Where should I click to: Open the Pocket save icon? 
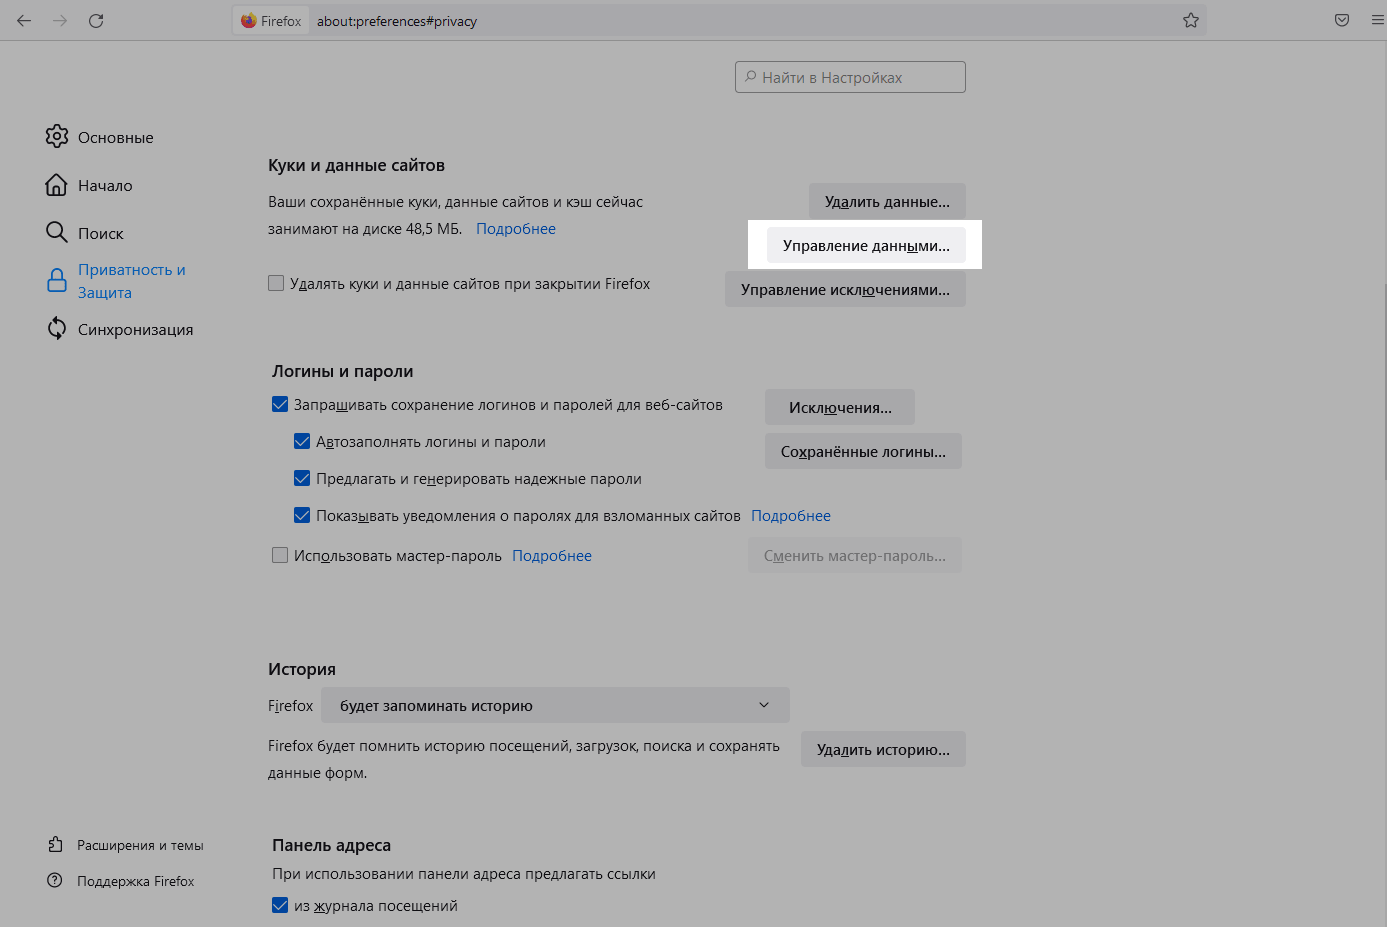tap(1342, 20)
